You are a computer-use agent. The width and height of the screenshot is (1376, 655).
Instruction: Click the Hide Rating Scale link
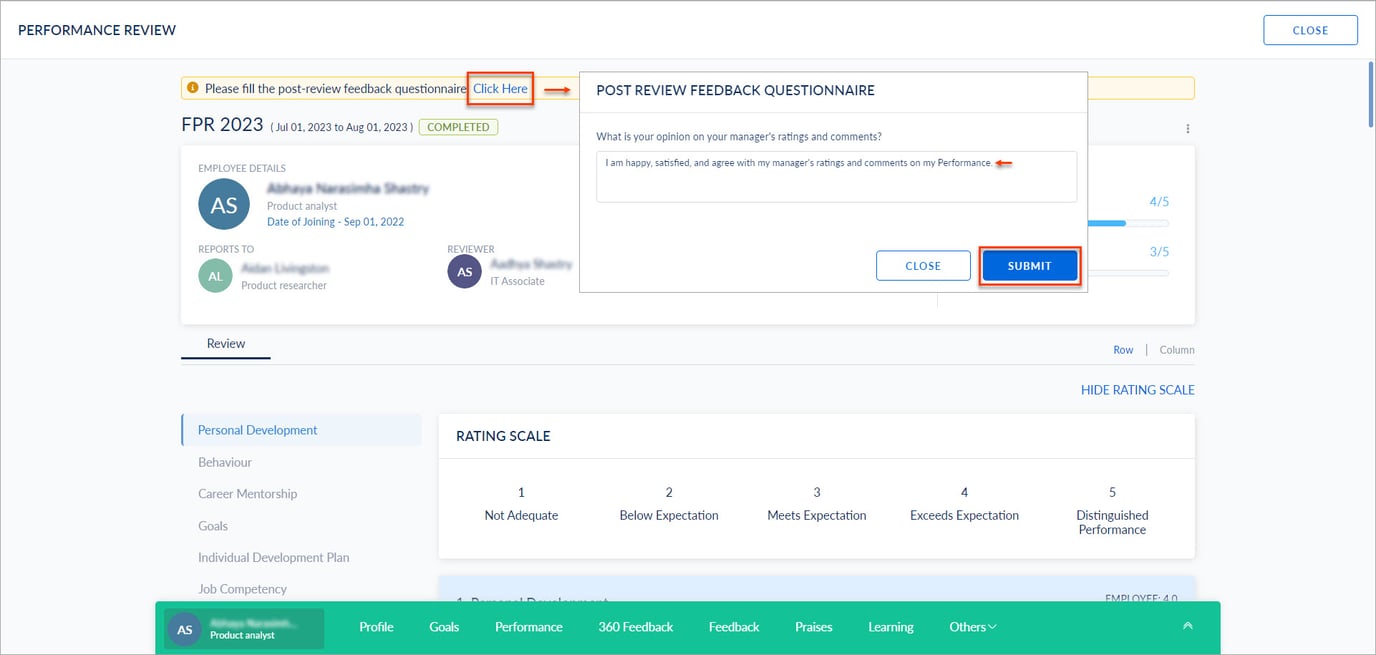(x=1138, y=390)
